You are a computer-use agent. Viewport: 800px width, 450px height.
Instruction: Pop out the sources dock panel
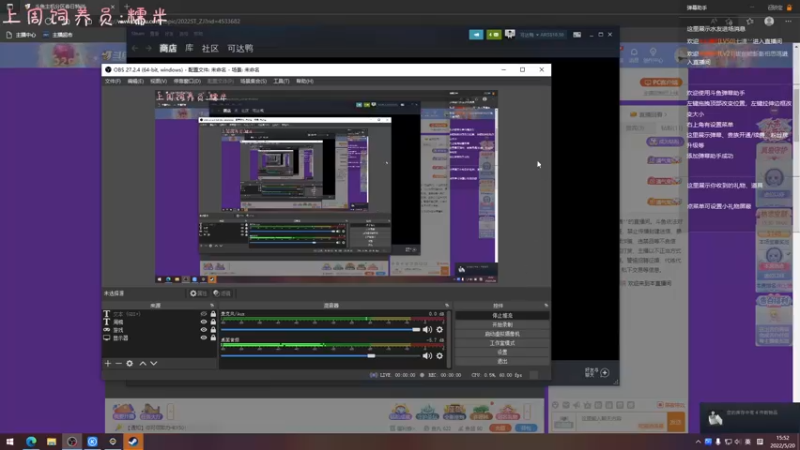tap(212, 306)
